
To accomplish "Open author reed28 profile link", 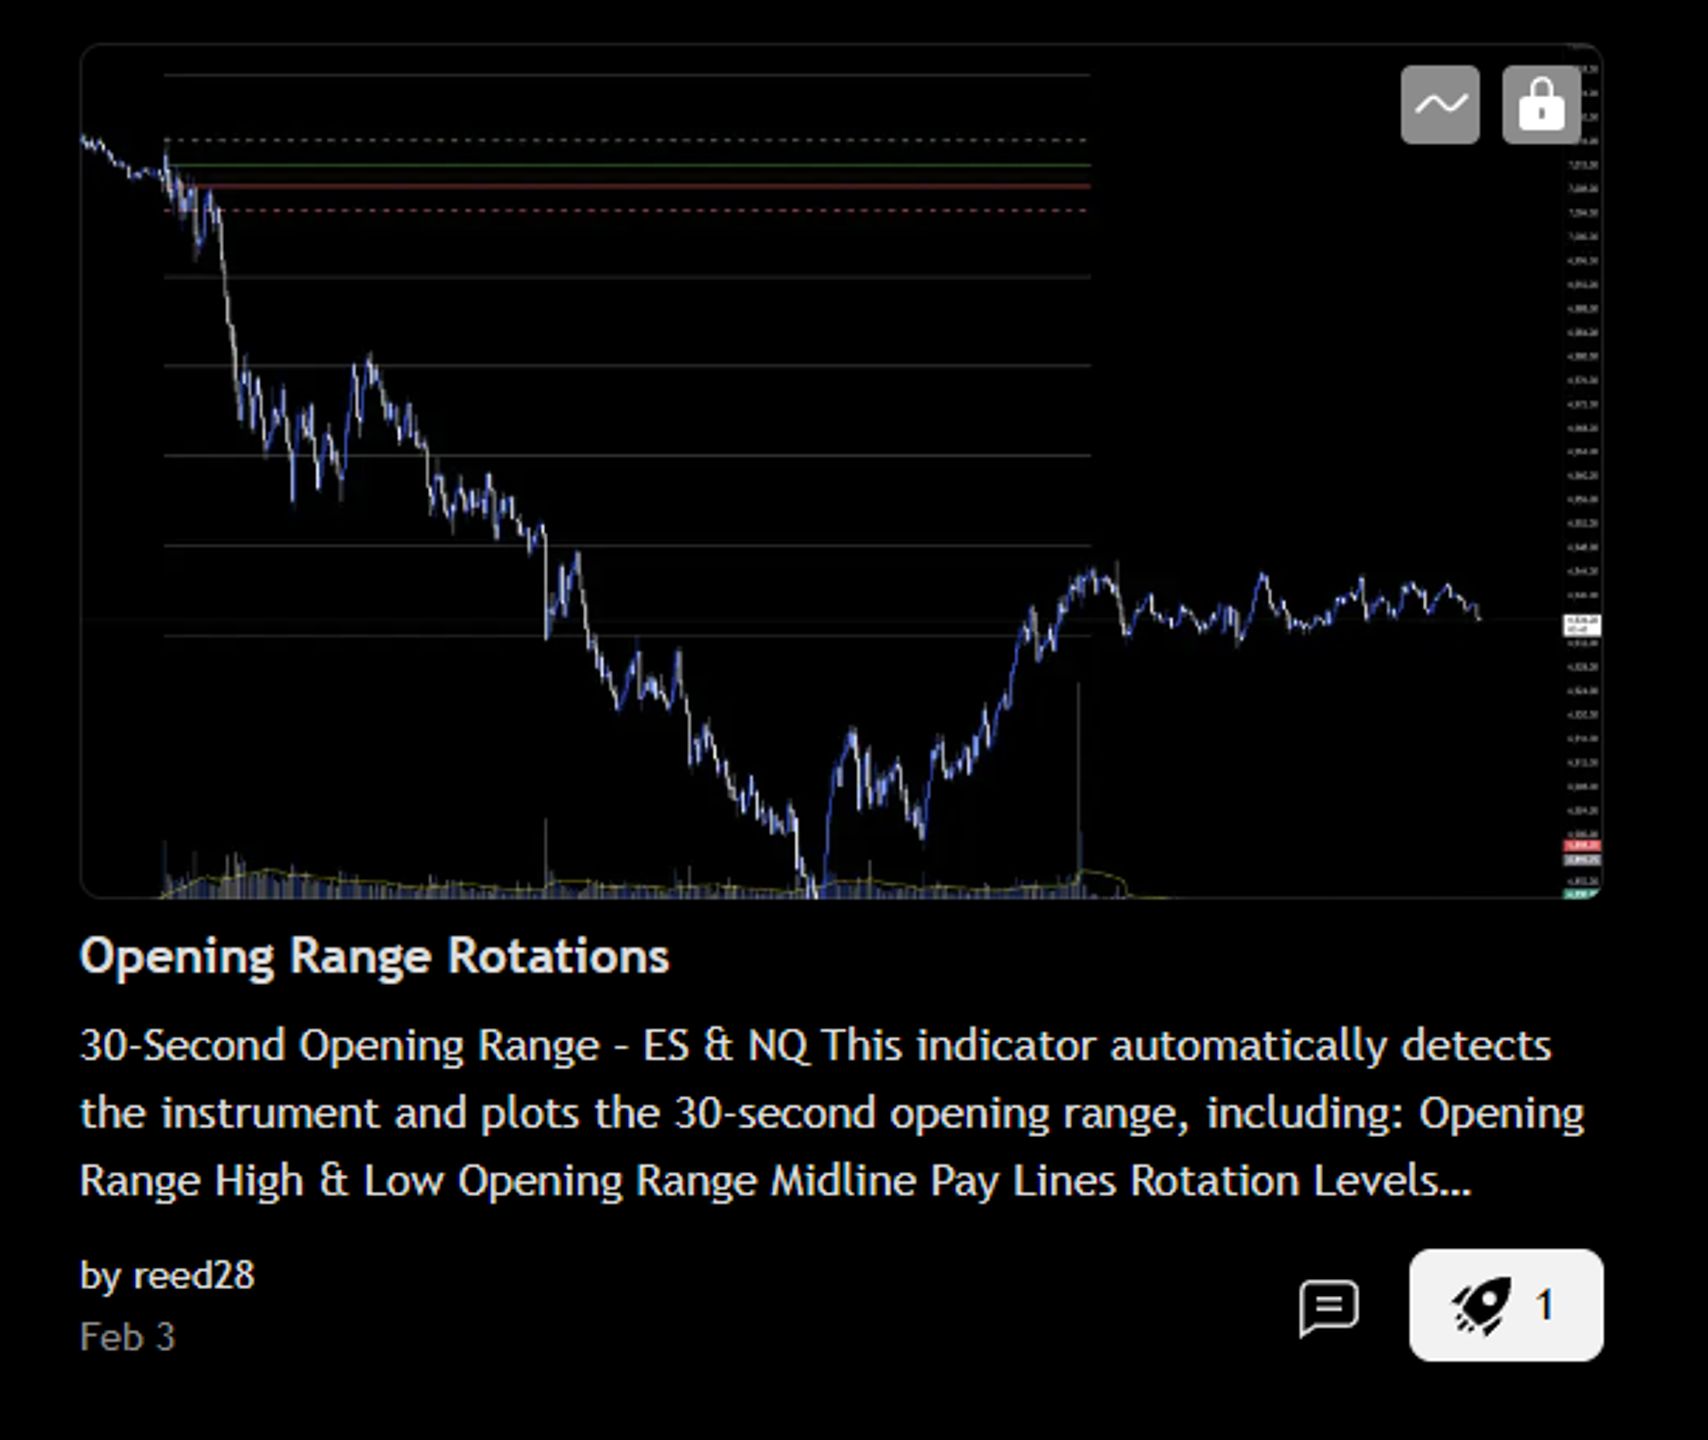I will point(193,1276).
